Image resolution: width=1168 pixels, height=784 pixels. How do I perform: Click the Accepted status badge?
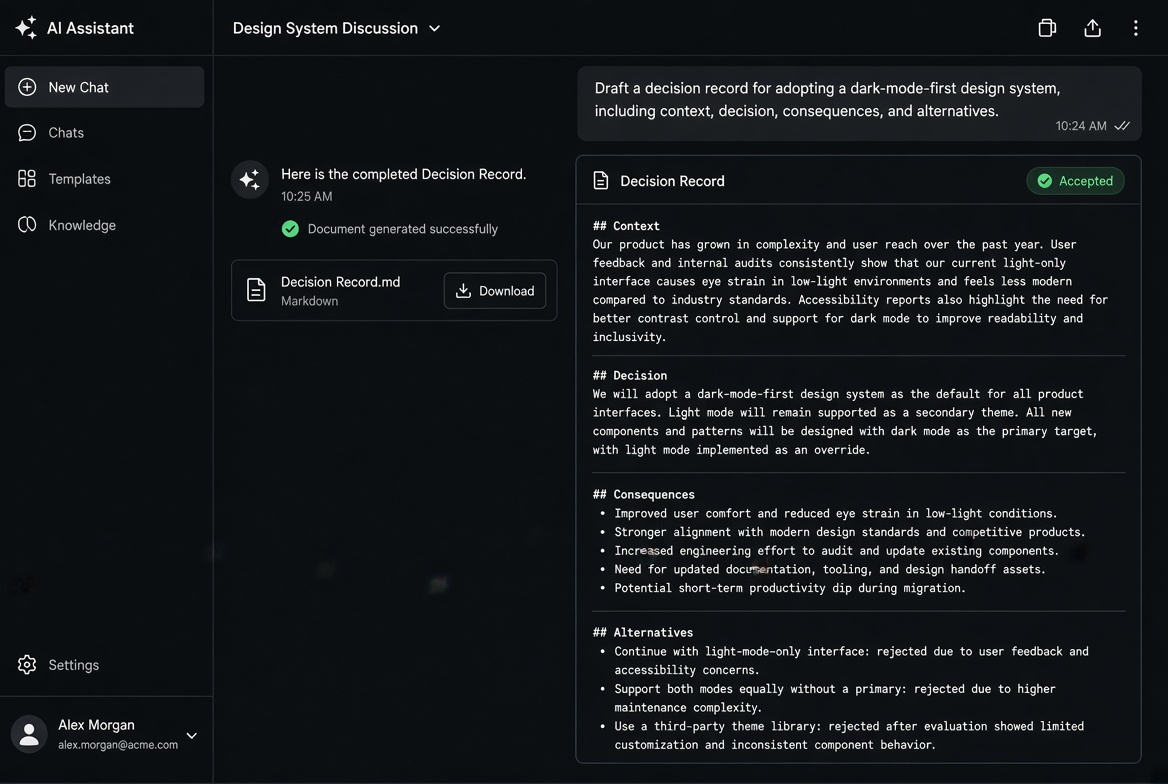[x=1075, y=181]
